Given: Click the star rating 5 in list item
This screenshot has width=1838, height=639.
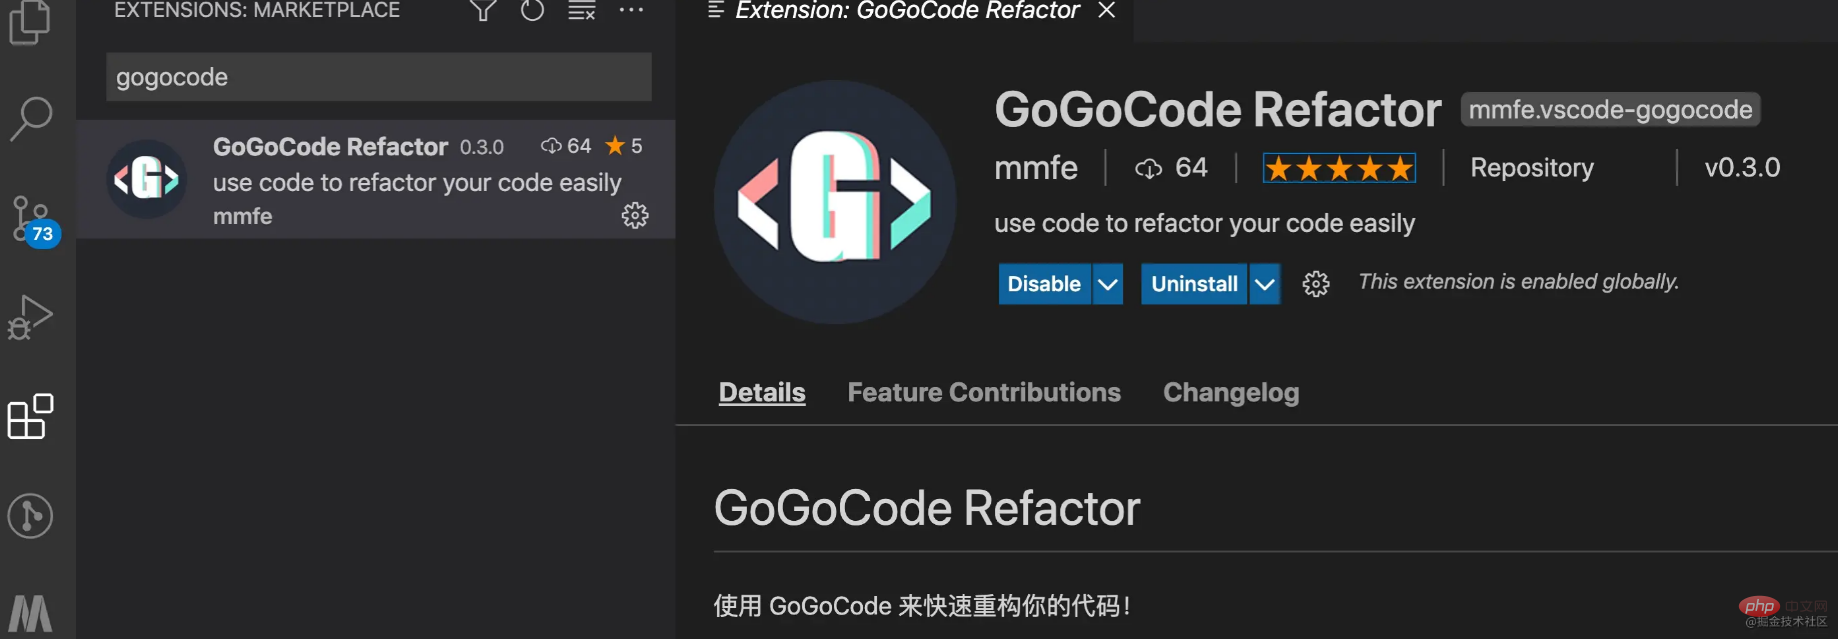Looking at the screenshot, I should pyautogui.click(x=624, y=146).
